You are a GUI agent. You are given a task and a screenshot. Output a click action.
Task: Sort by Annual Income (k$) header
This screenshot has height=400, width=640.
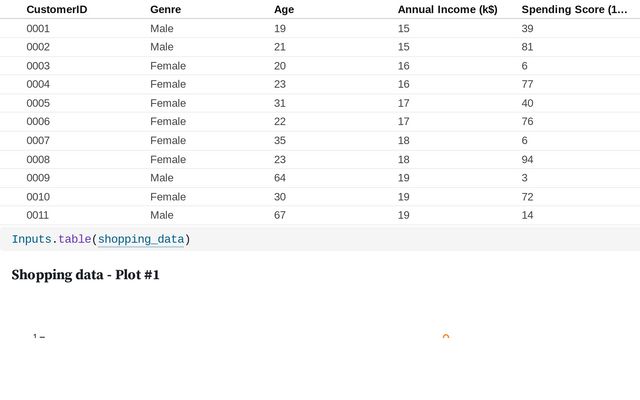[447, 9]
